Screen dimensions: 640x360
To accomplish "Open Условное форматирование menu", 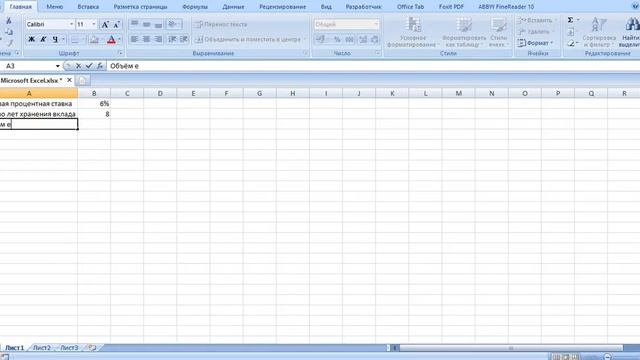I will tap(413, 33).
